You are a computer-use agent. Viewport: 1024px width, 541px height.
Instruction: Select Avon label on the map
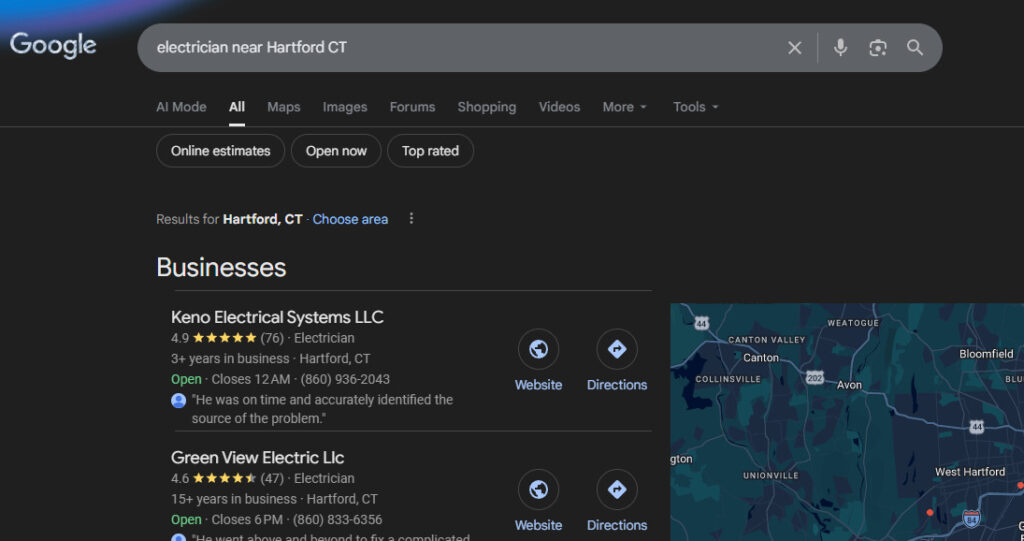coord(849,385)
